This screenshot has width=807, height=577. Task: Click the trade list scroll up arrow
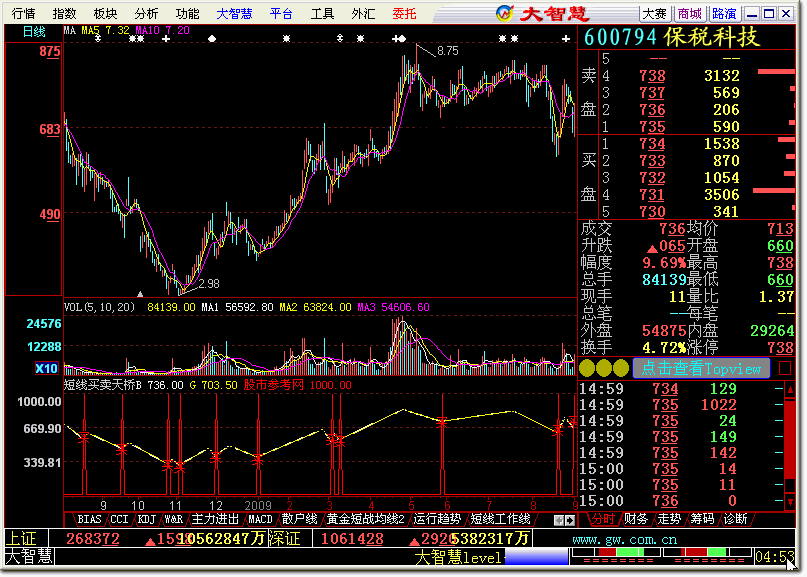click(790, 390)
